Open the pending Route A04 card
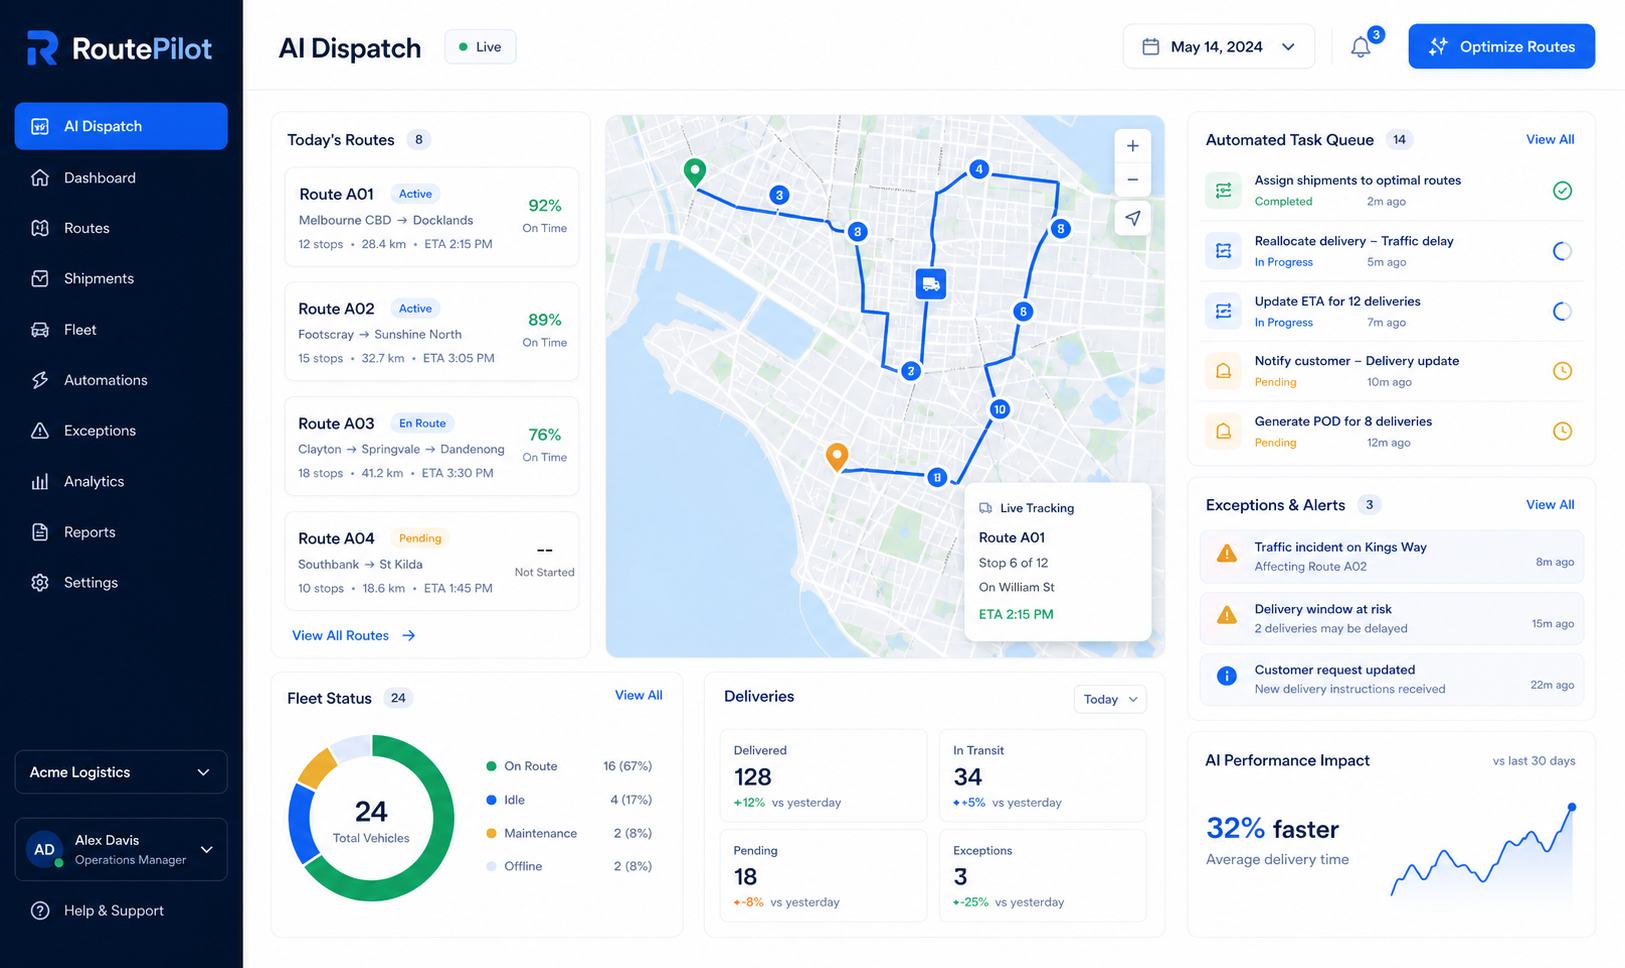The image size is (1625, 968). tap(431, 562)
